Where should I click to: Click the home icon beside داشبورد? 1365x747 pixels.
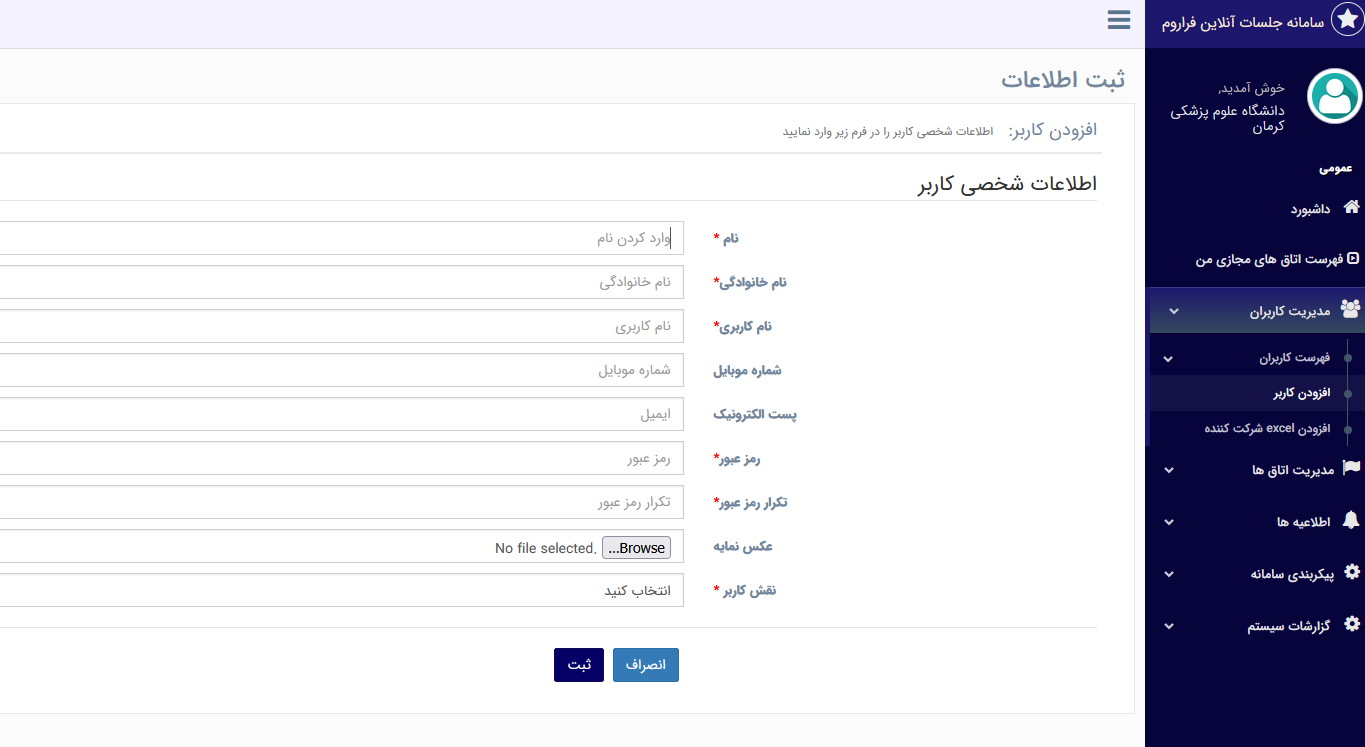(1351, 208)
